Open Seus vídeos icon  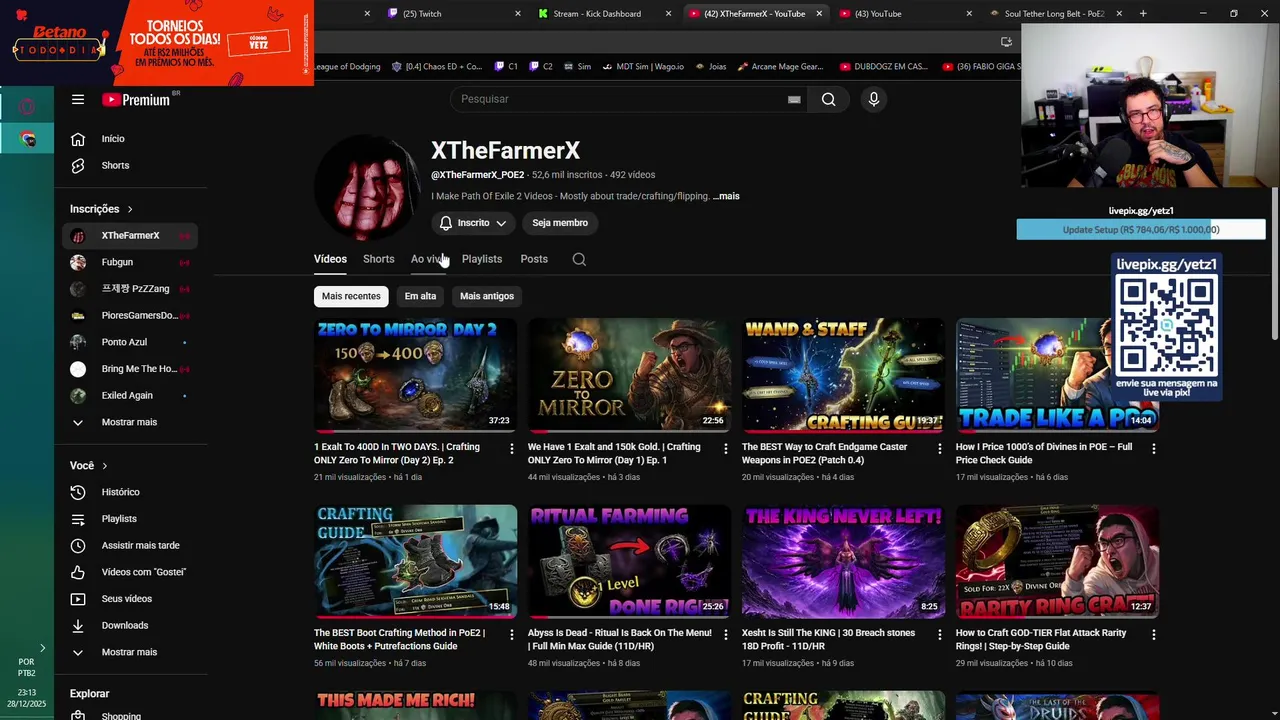[x=78, y=599]
